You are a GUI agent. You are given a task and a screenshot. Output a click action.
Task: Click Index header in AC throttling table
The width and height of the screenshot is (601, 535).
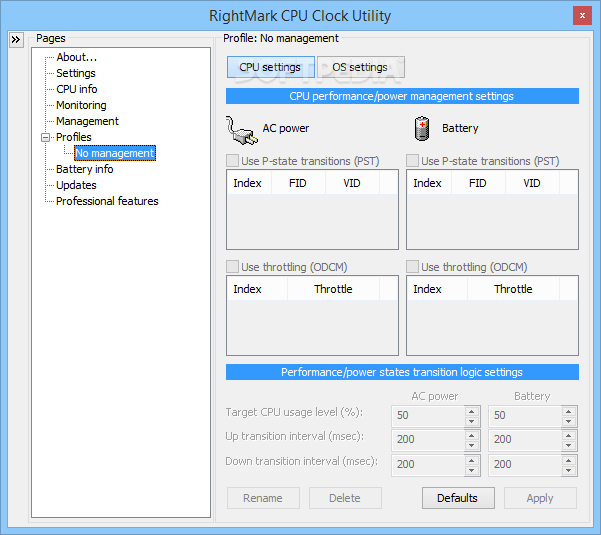coord(258,289)
